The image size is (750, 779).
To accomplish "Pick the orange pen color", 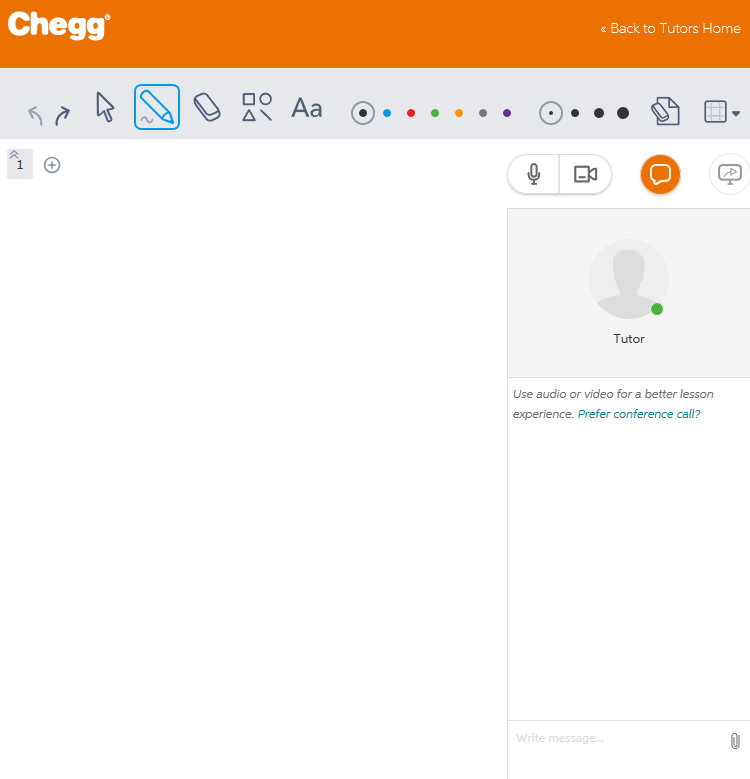I will (459, 113).
